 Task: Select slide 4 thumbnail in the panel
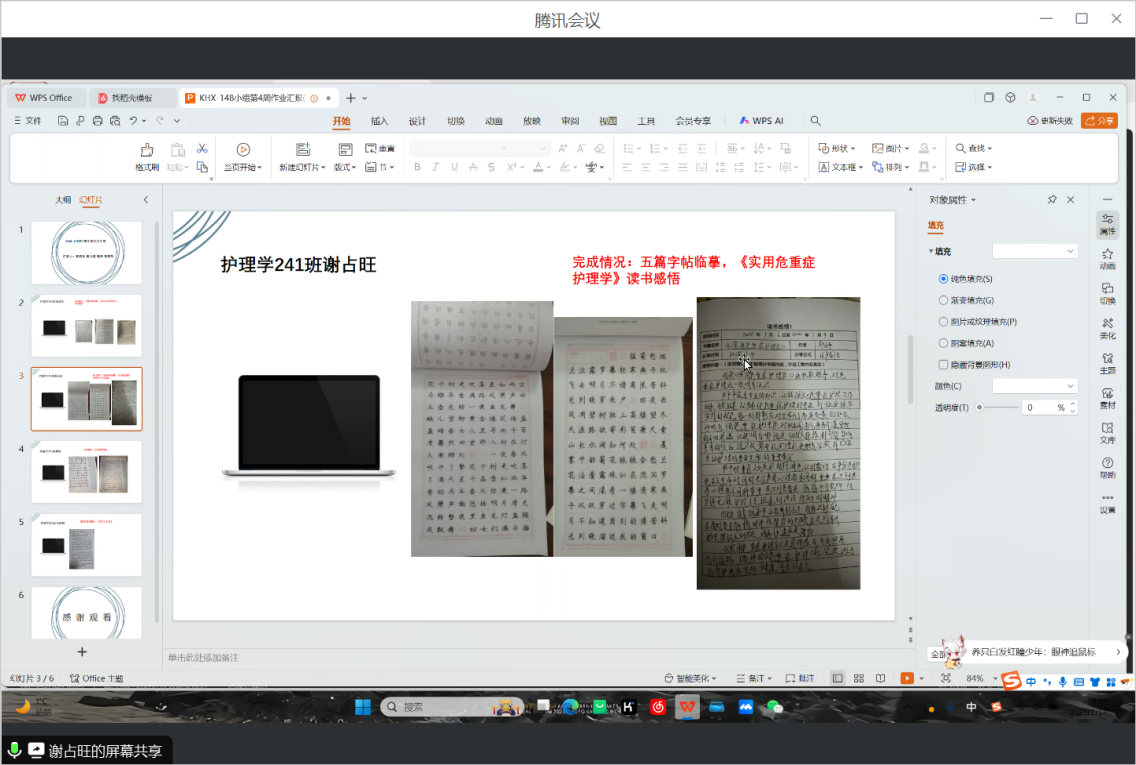pyautogui.click(x=86, y=471)
